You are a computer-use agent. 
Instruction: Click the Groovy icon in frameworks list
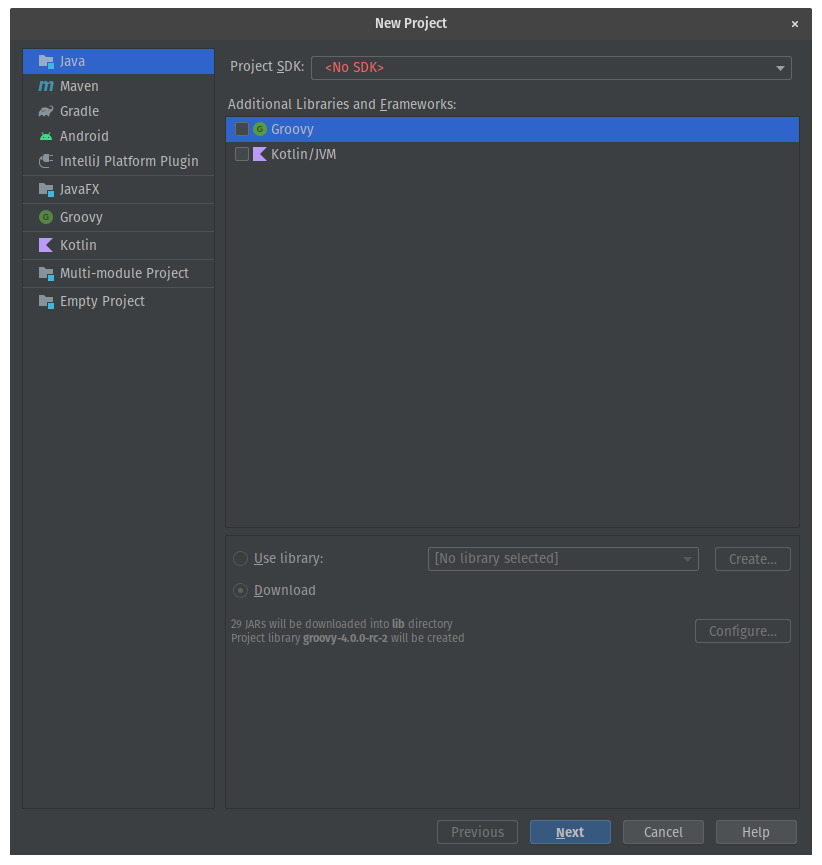pyautogui.click(x=260, y=129)
